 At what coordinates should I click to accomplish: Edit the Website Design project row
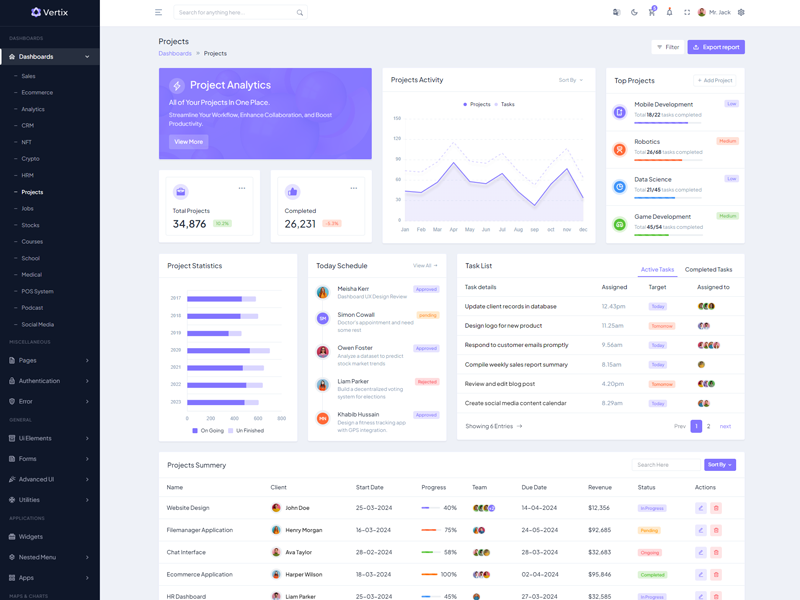[701, 508]
